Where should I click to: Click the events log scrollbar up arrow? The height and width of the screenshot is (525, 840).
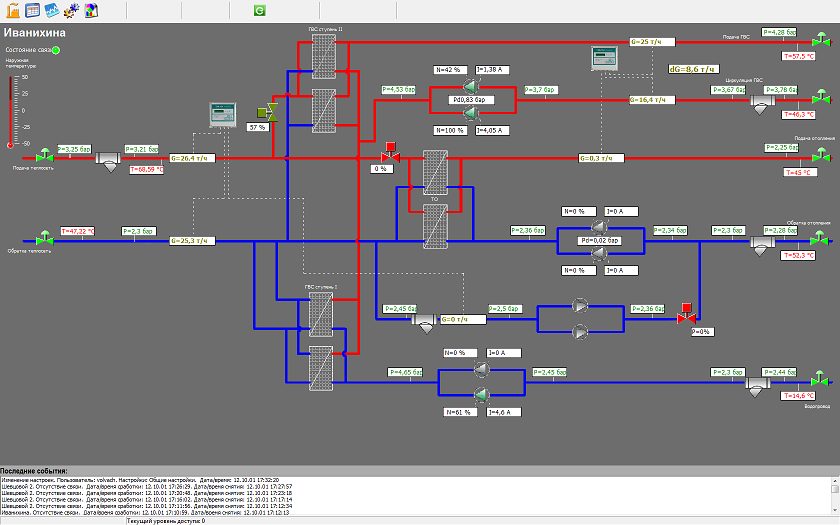[834, 479]
